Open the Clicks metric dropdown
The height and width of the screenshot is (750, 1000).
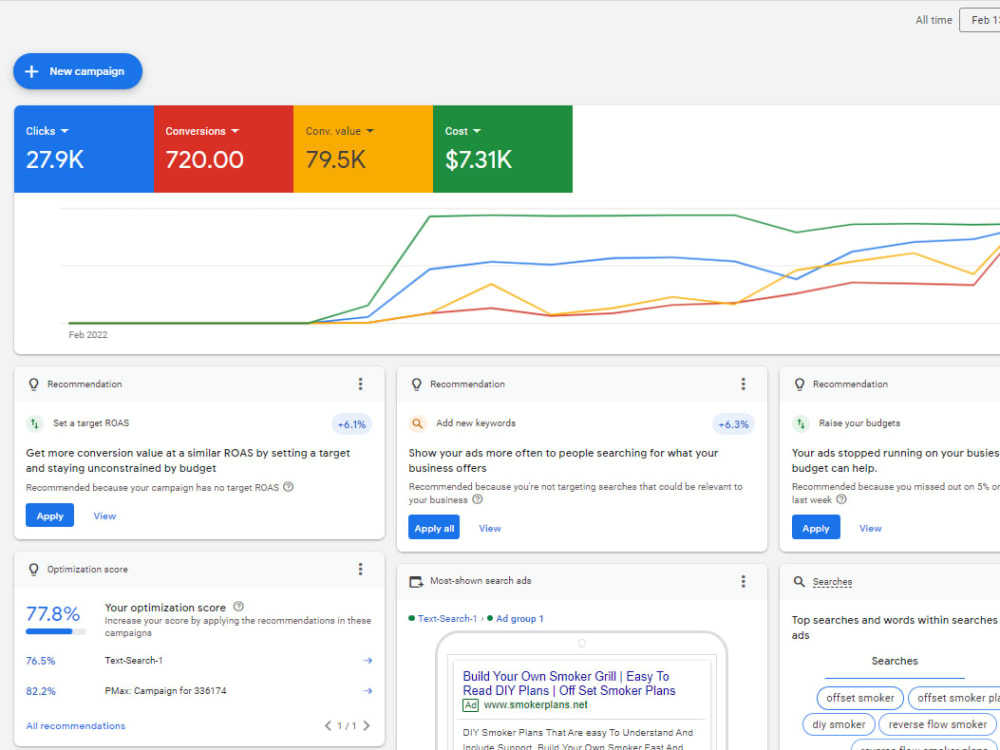(x=47, y=131)
